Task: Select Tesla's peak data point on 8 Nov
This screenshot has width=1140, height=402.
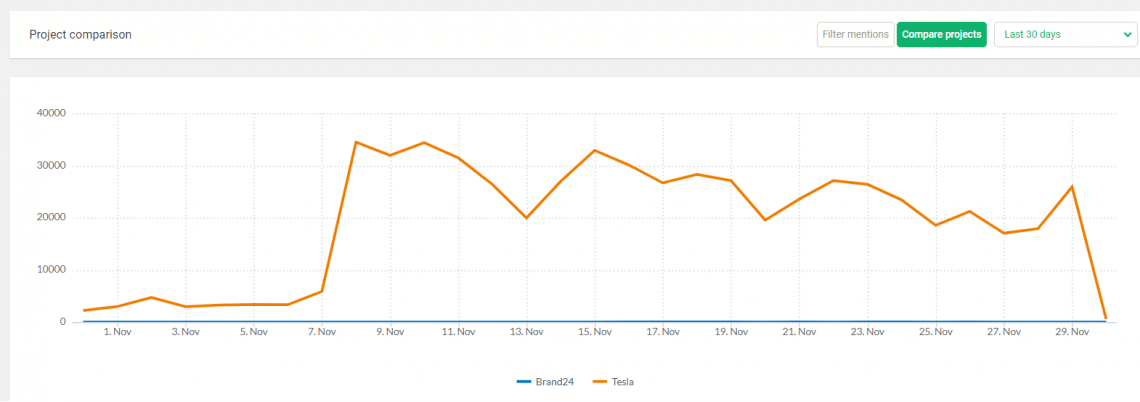Action: click(x=356, y=142)
